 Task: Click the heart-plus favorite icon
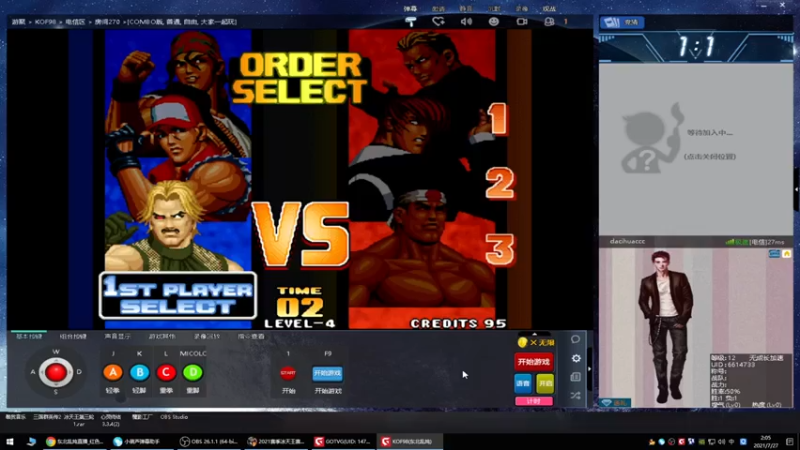click(x=438, y=22)
